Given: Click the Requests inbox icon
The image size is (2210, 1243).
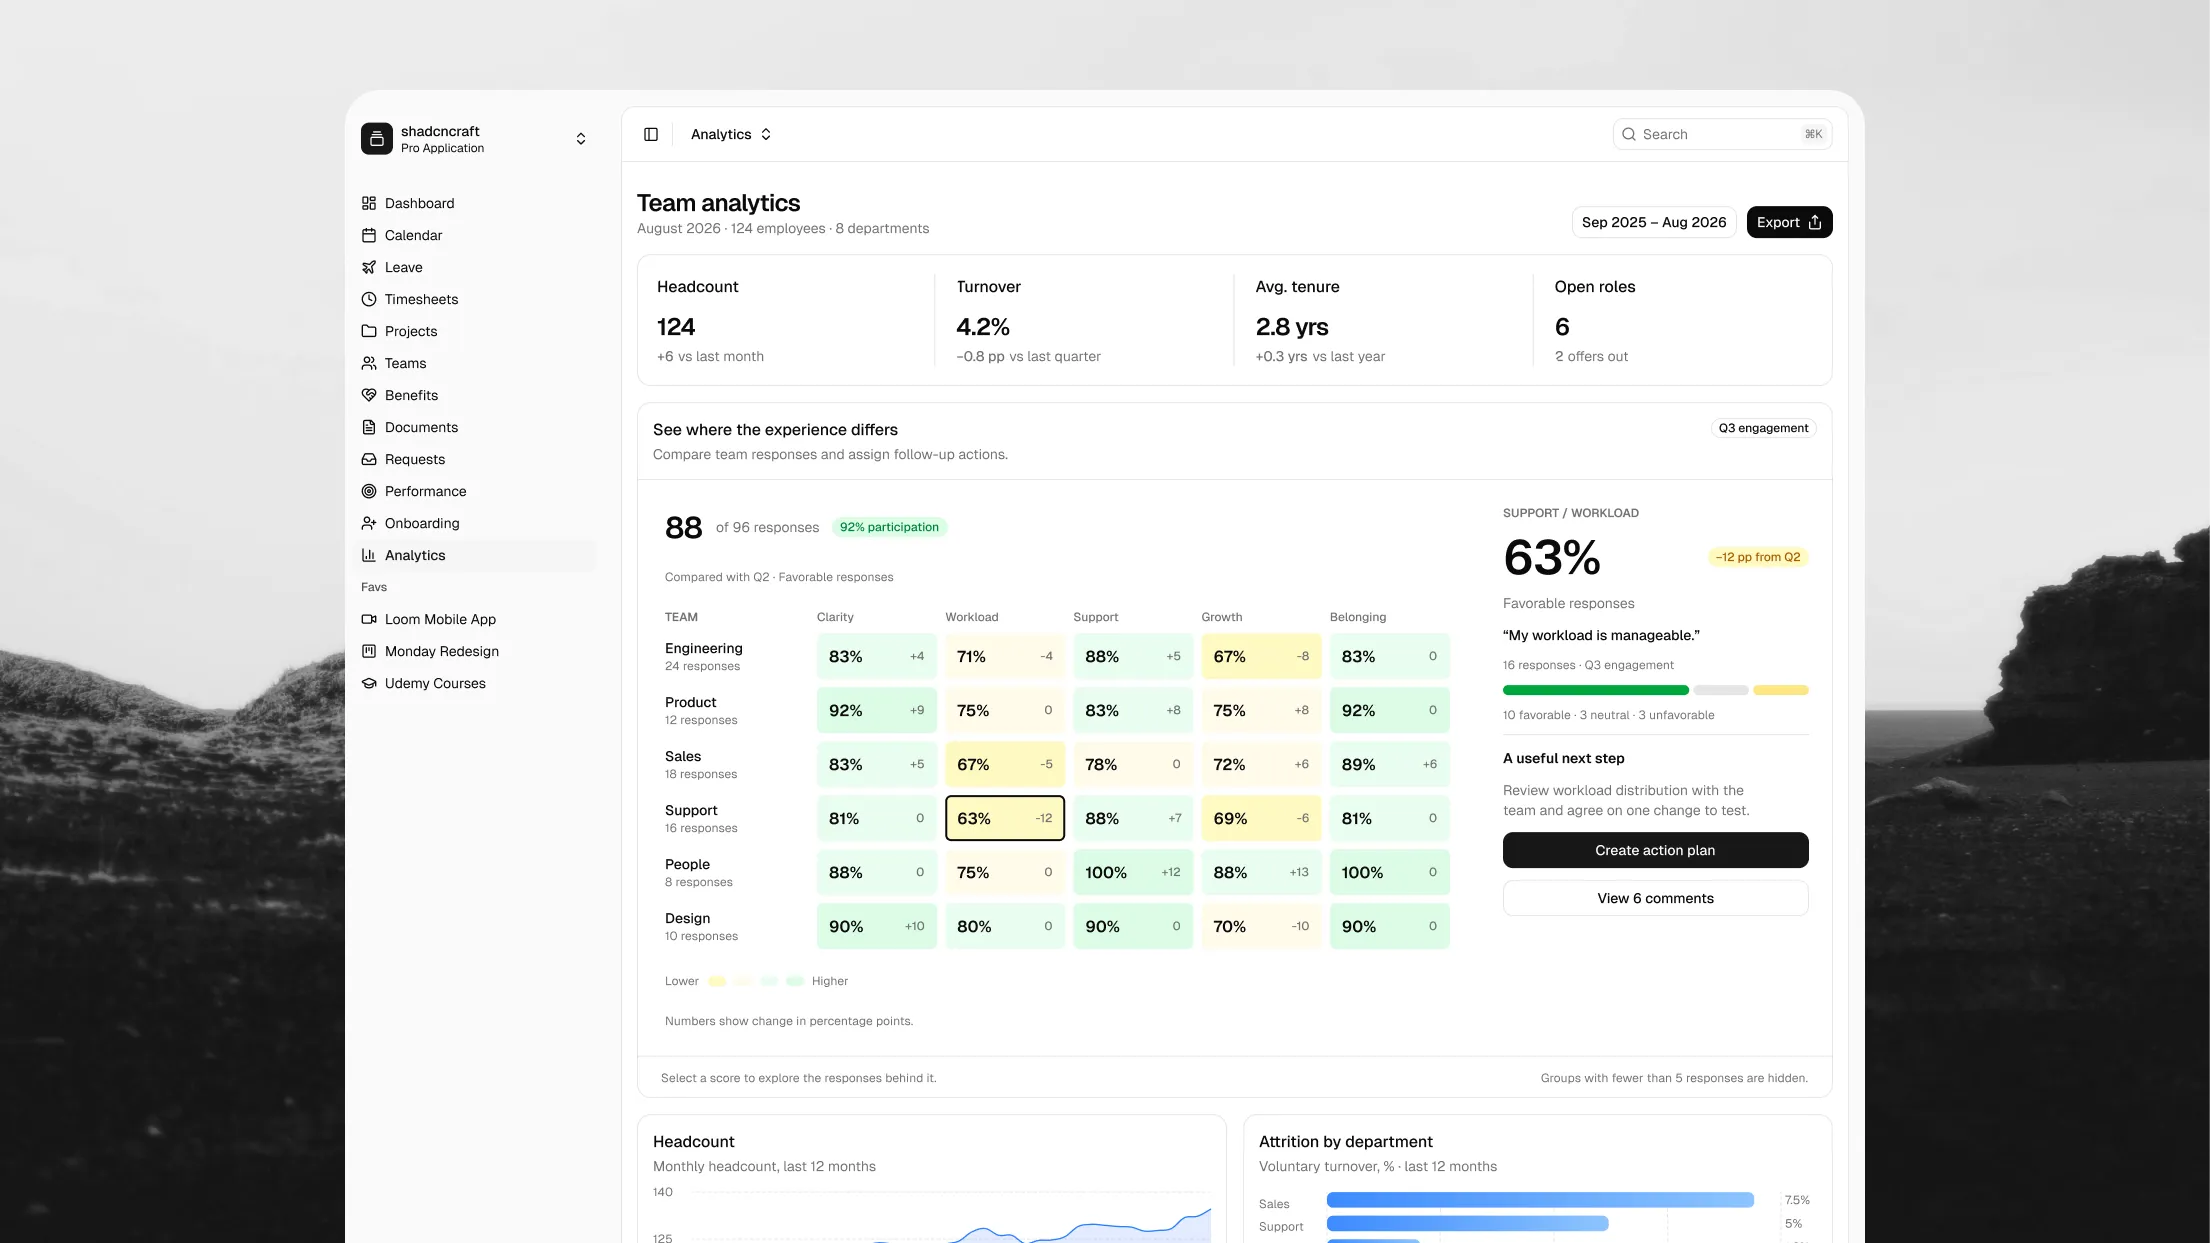Looking at the screenshot, I should click(x=369, y=459).
